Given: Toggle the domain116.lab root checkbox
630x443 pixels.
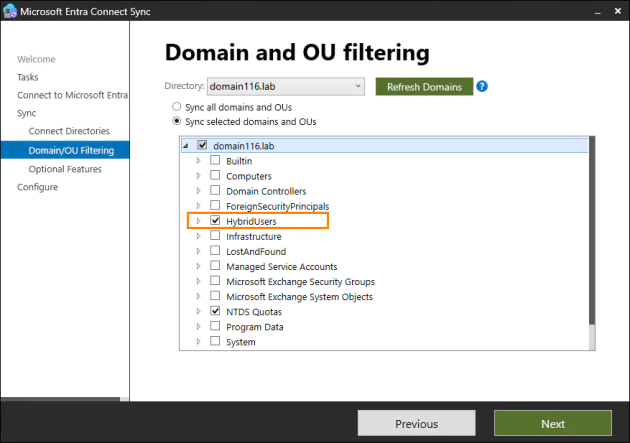Looking at the screenshot, I should pos(202,145).
